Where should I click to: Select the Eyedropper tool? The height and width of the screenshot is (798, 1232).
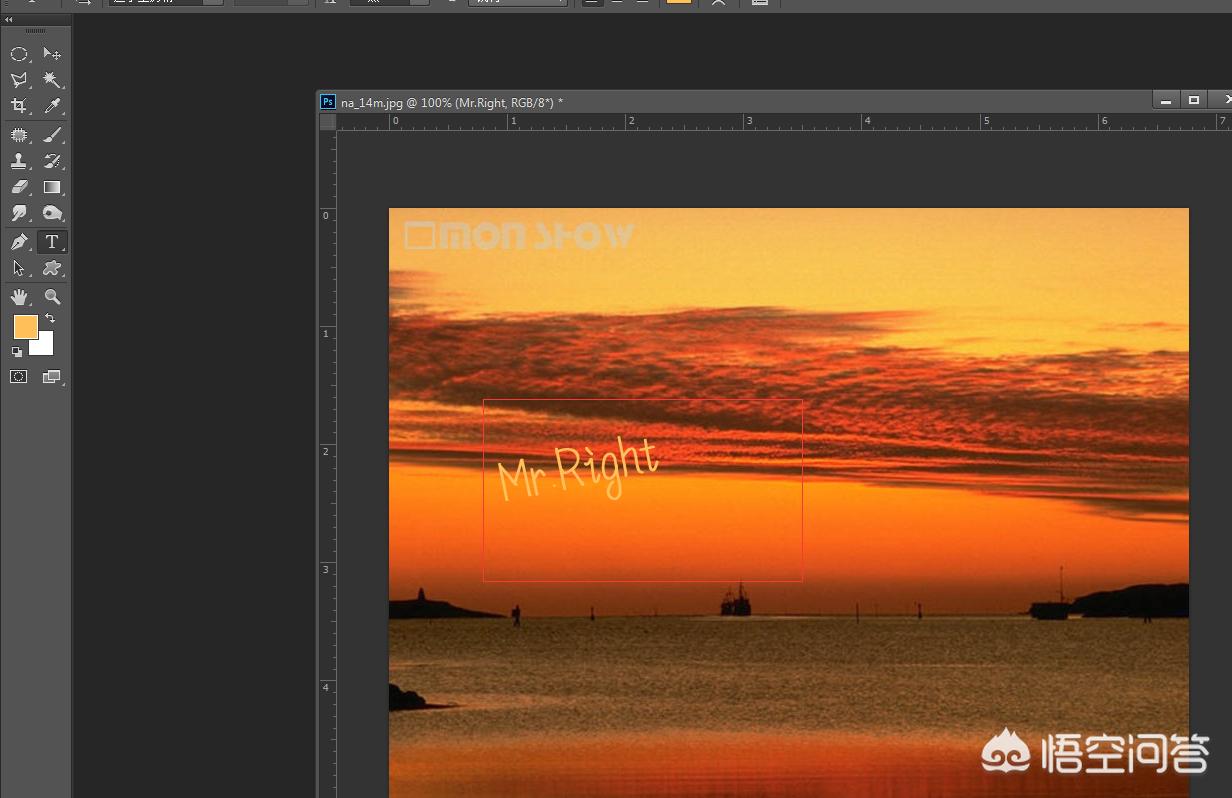(52, 106)
